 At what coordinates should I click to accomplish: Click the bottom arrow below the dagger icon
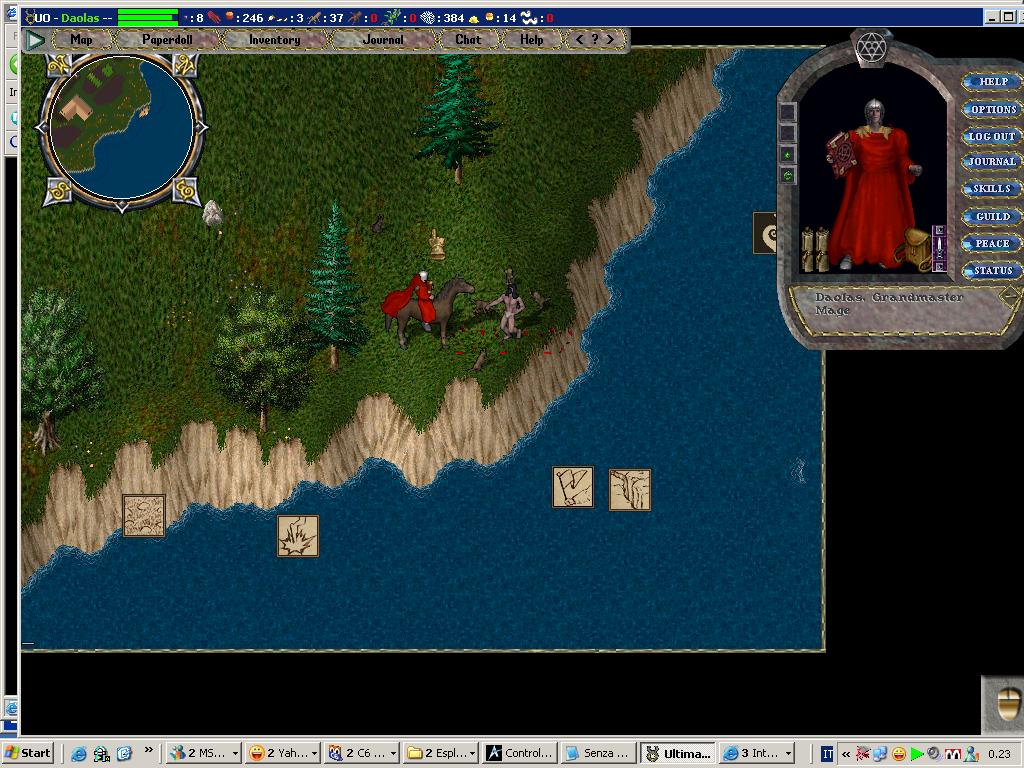pos(939,266)
